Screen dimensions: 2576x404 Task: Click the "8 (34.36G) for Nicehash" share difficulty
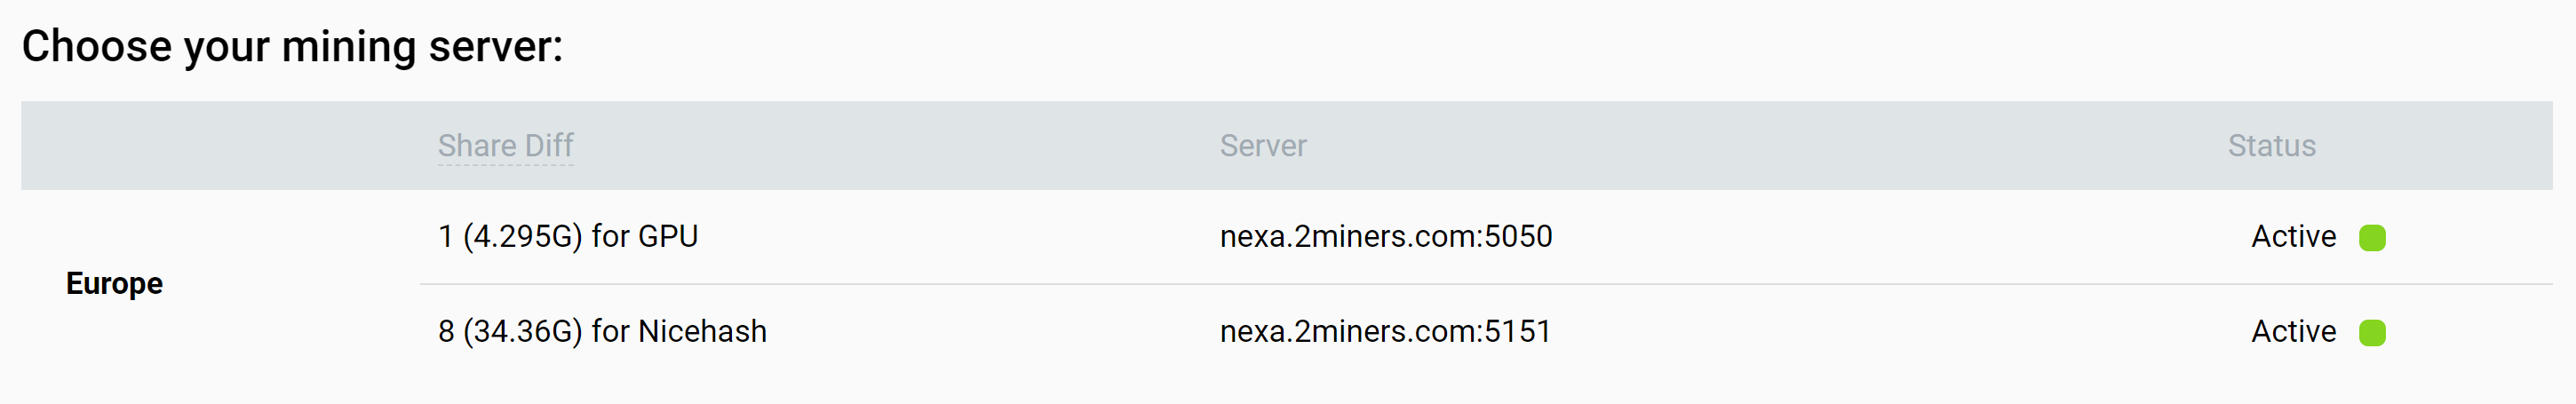602,332
